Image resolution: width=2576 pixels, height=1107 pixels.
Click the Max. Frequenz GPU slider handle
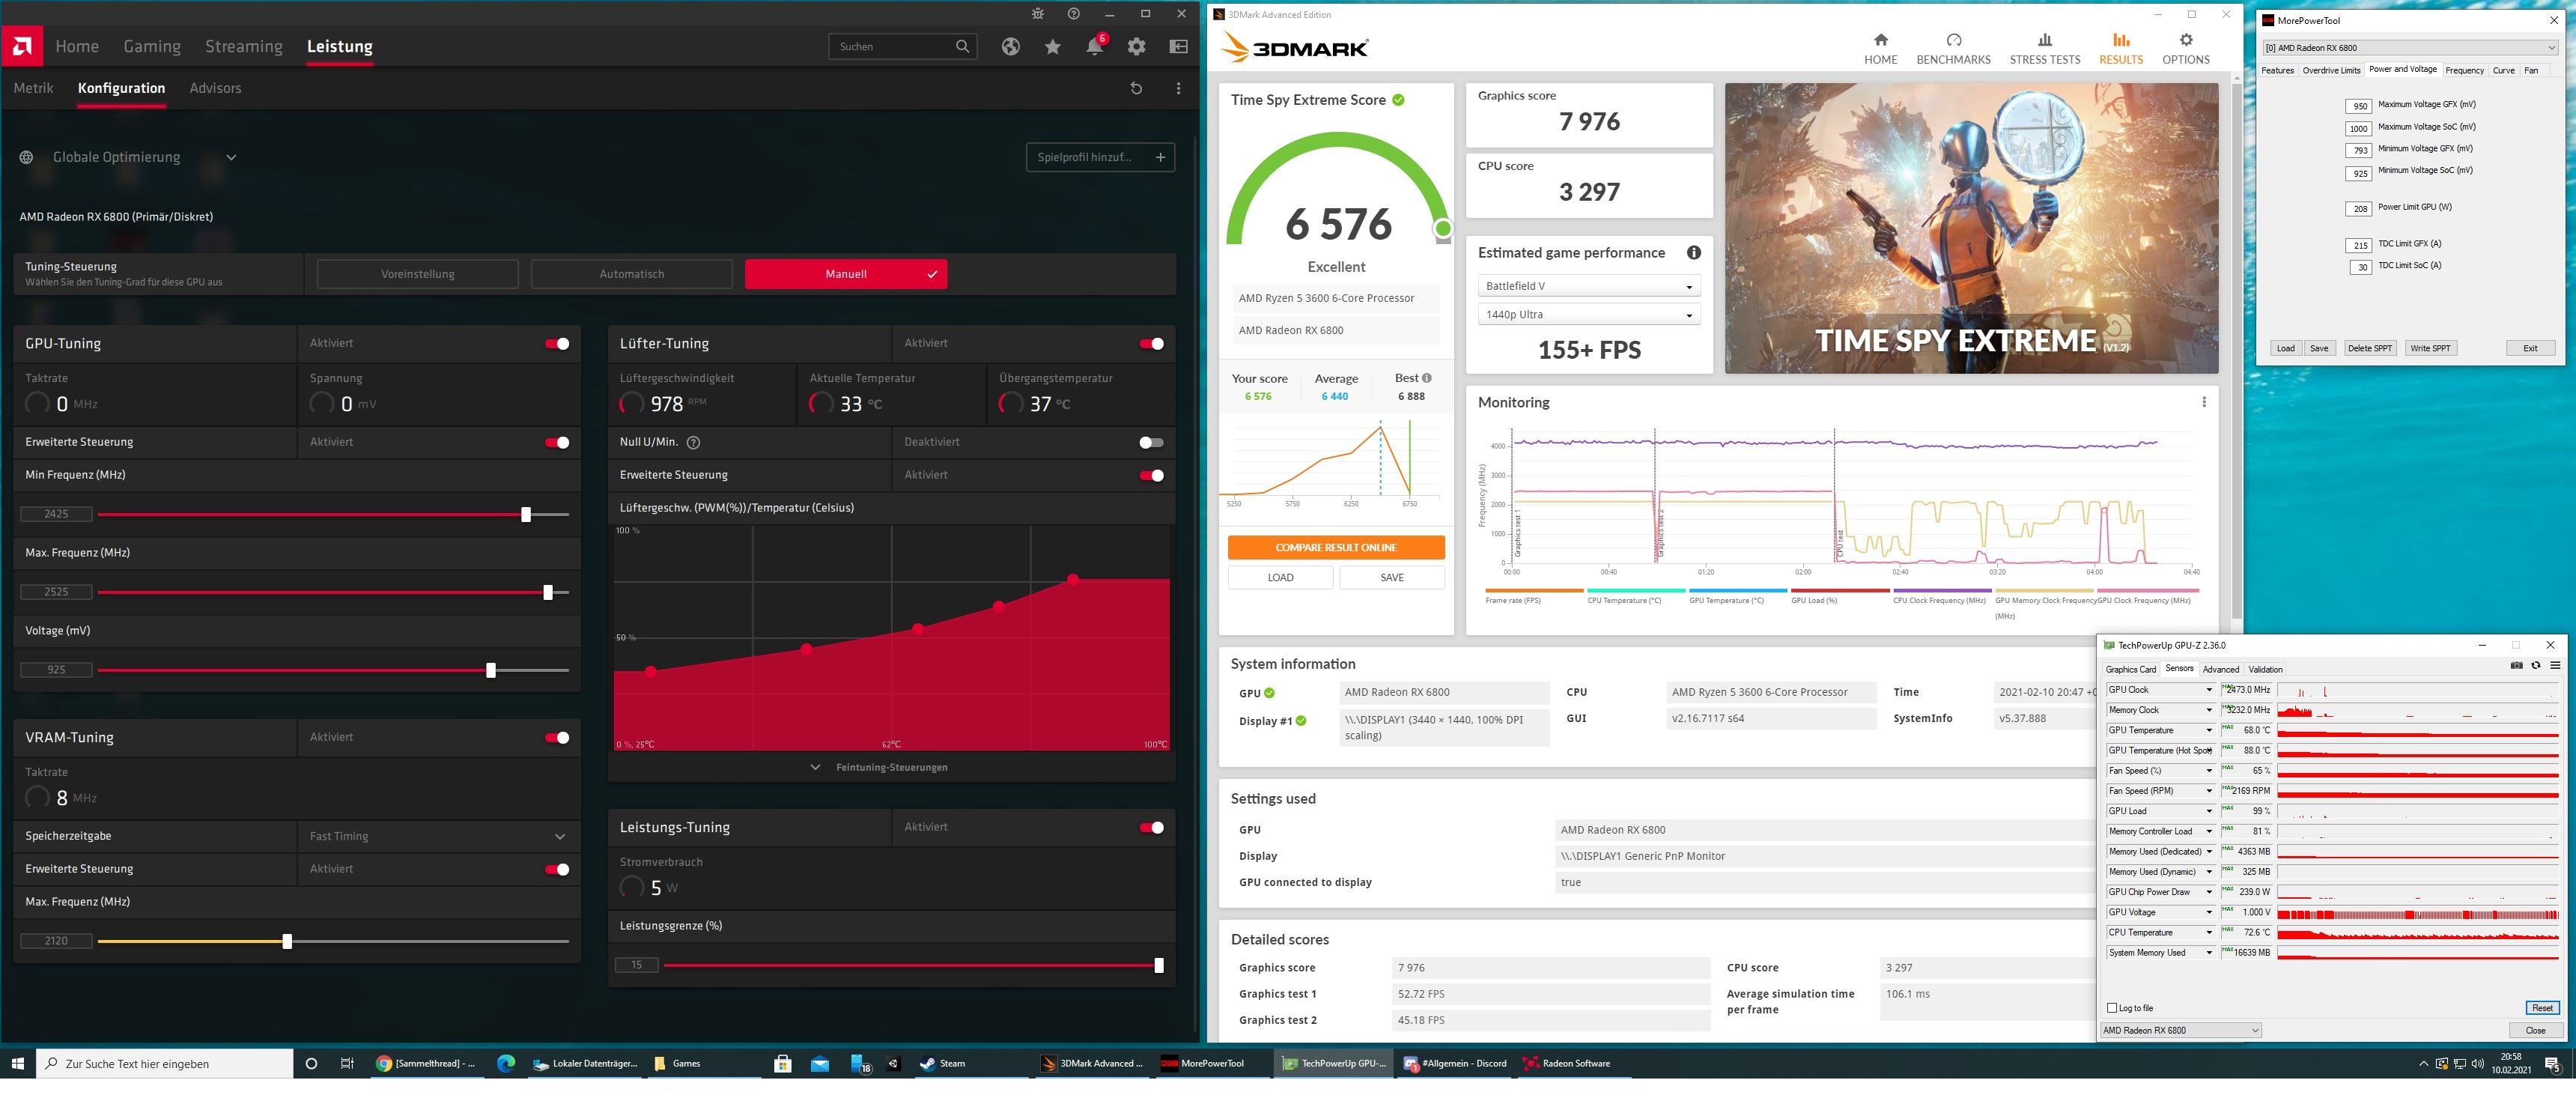pos(548,592)
